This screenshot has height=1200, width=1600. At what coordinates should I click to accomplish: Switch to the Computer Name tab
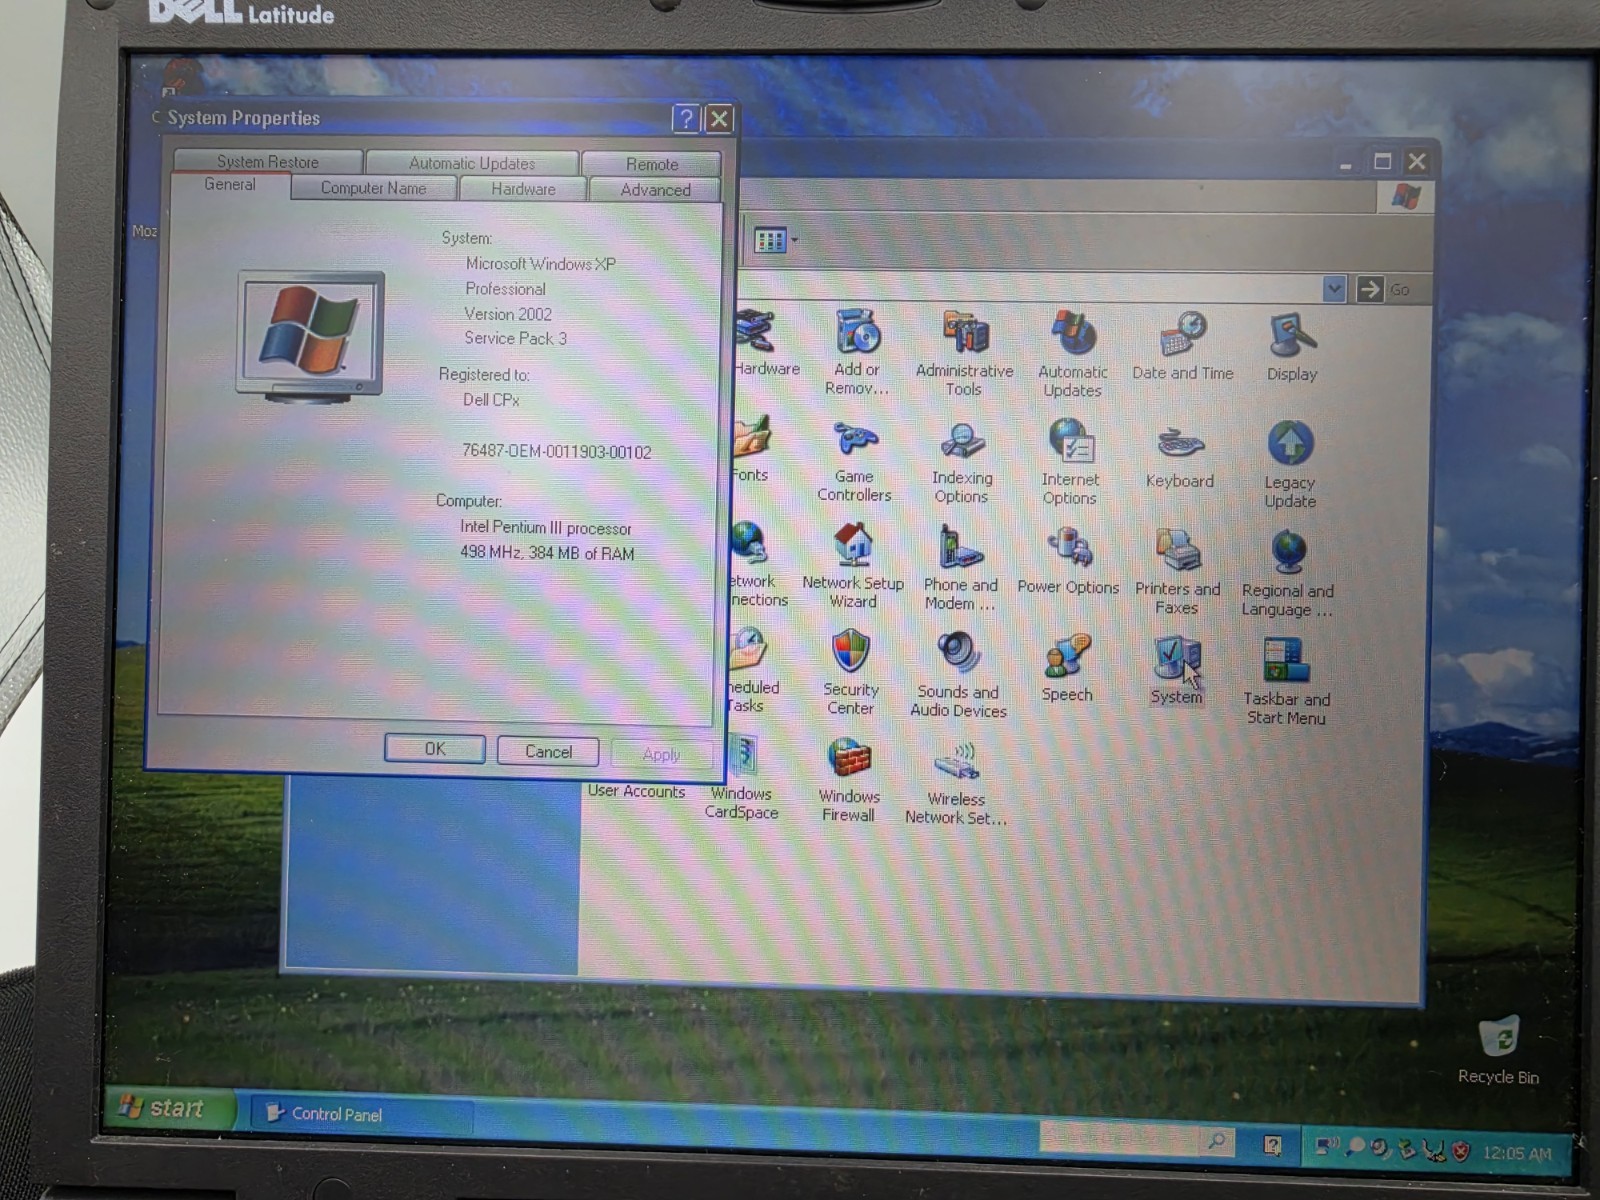[373, 188]
